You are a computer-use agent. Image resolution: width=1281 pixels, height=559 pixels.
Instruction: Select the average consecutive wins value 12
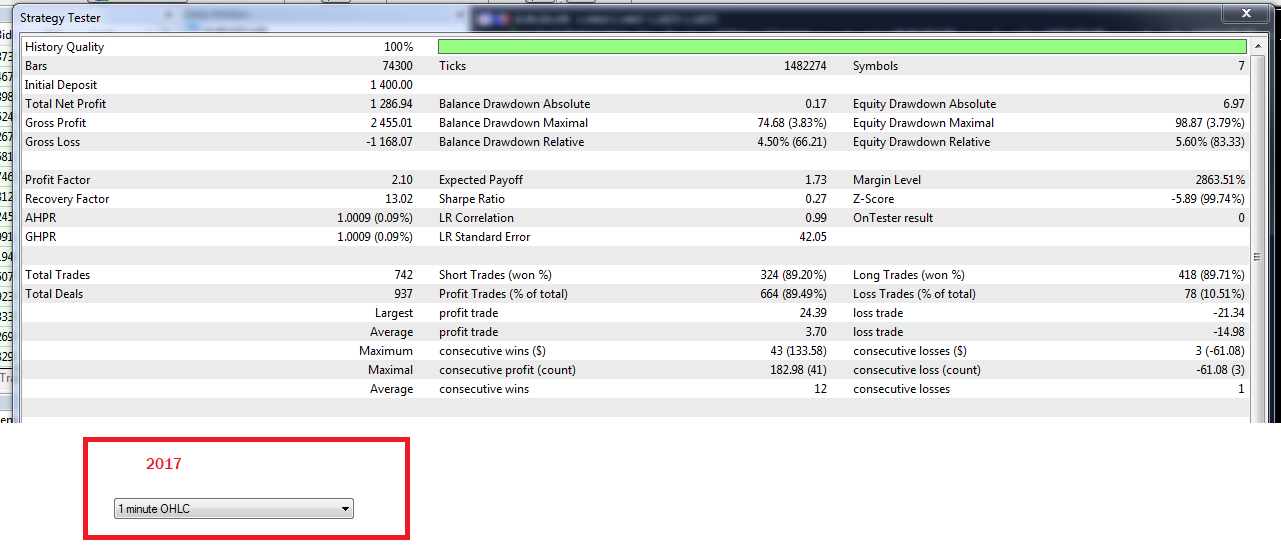[x=820, y=389]
